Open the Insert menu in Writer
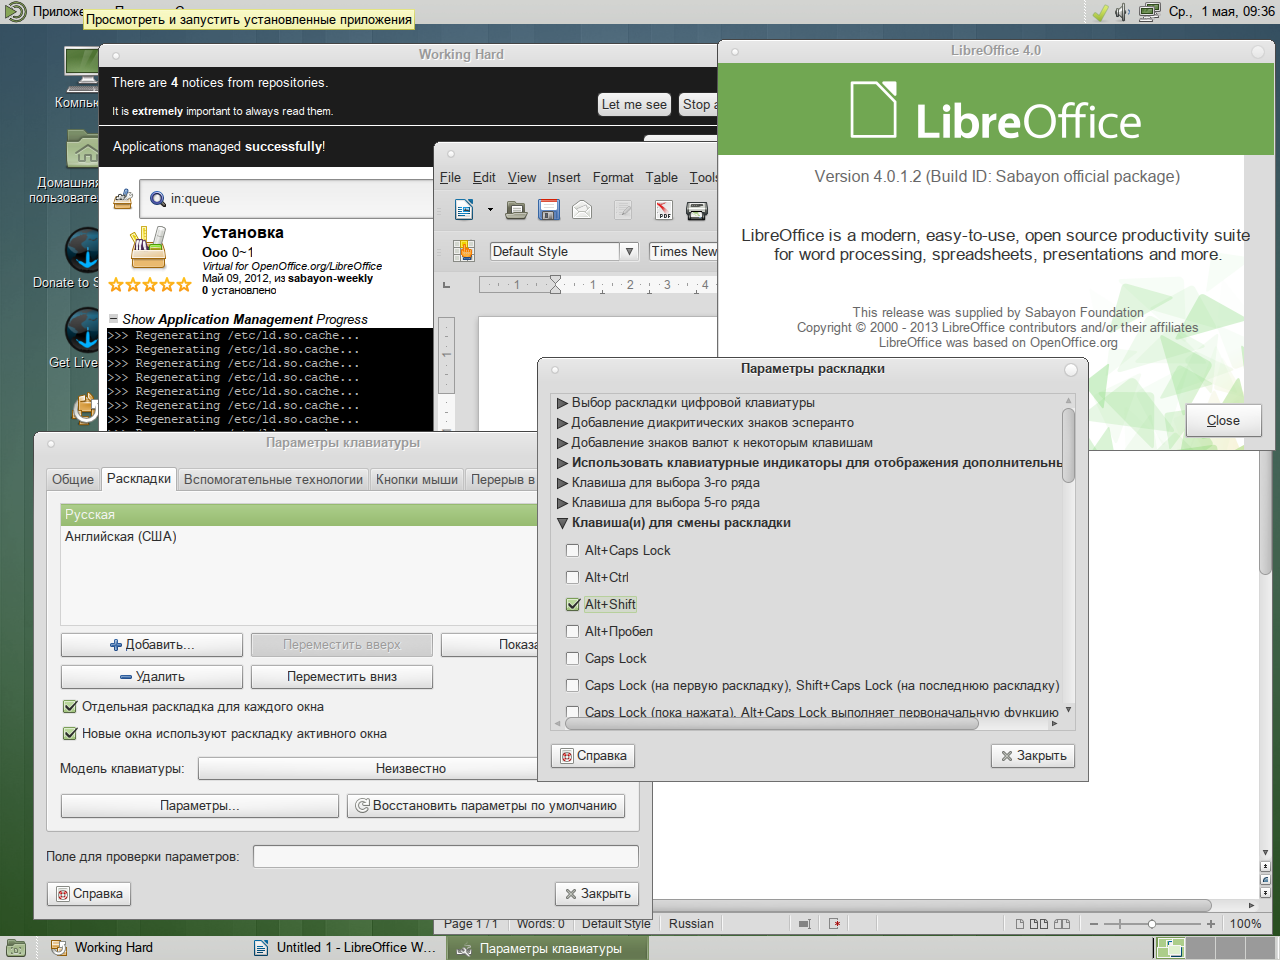The width and height of the screenshot is (1280, 960). pos(564,177)
